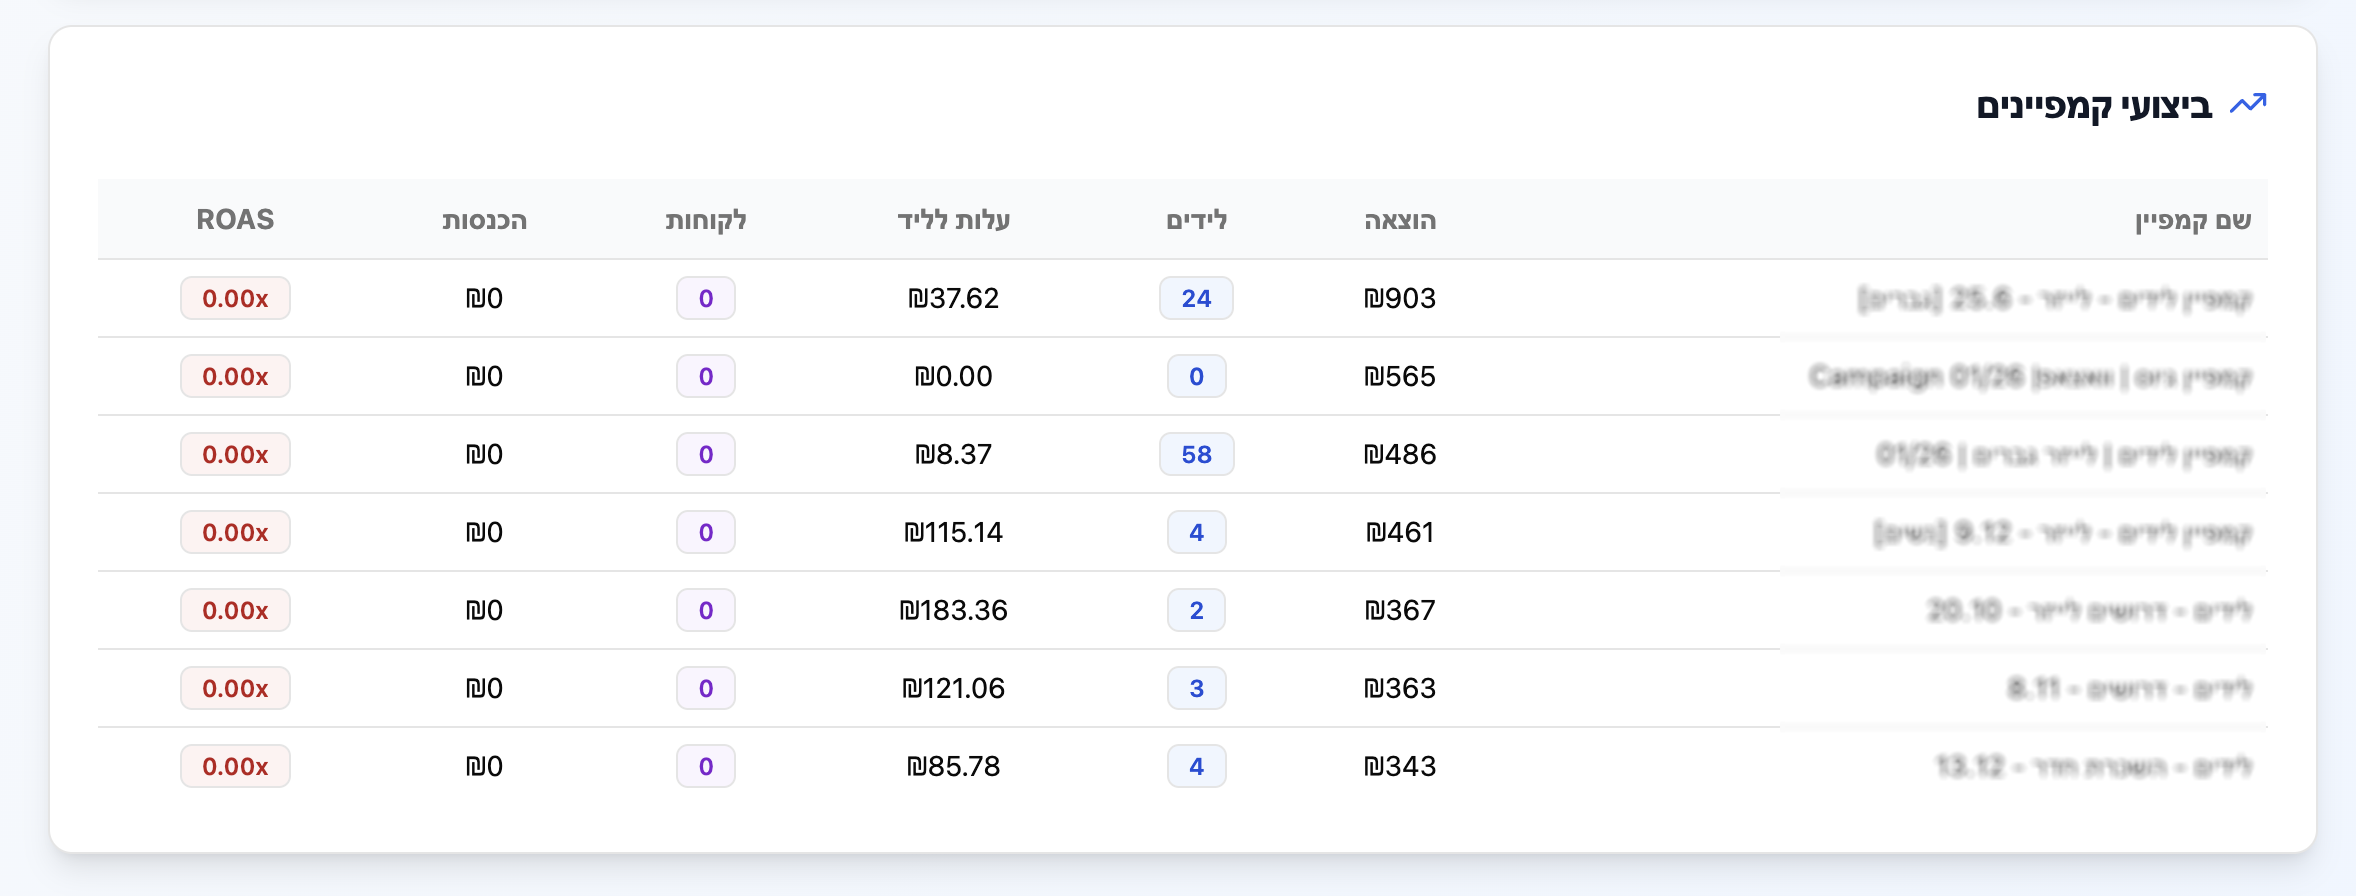The height and width of the screenshot is (896, 2356).
Task: Click the עלות לליד column header
Action: coord(953,220)
